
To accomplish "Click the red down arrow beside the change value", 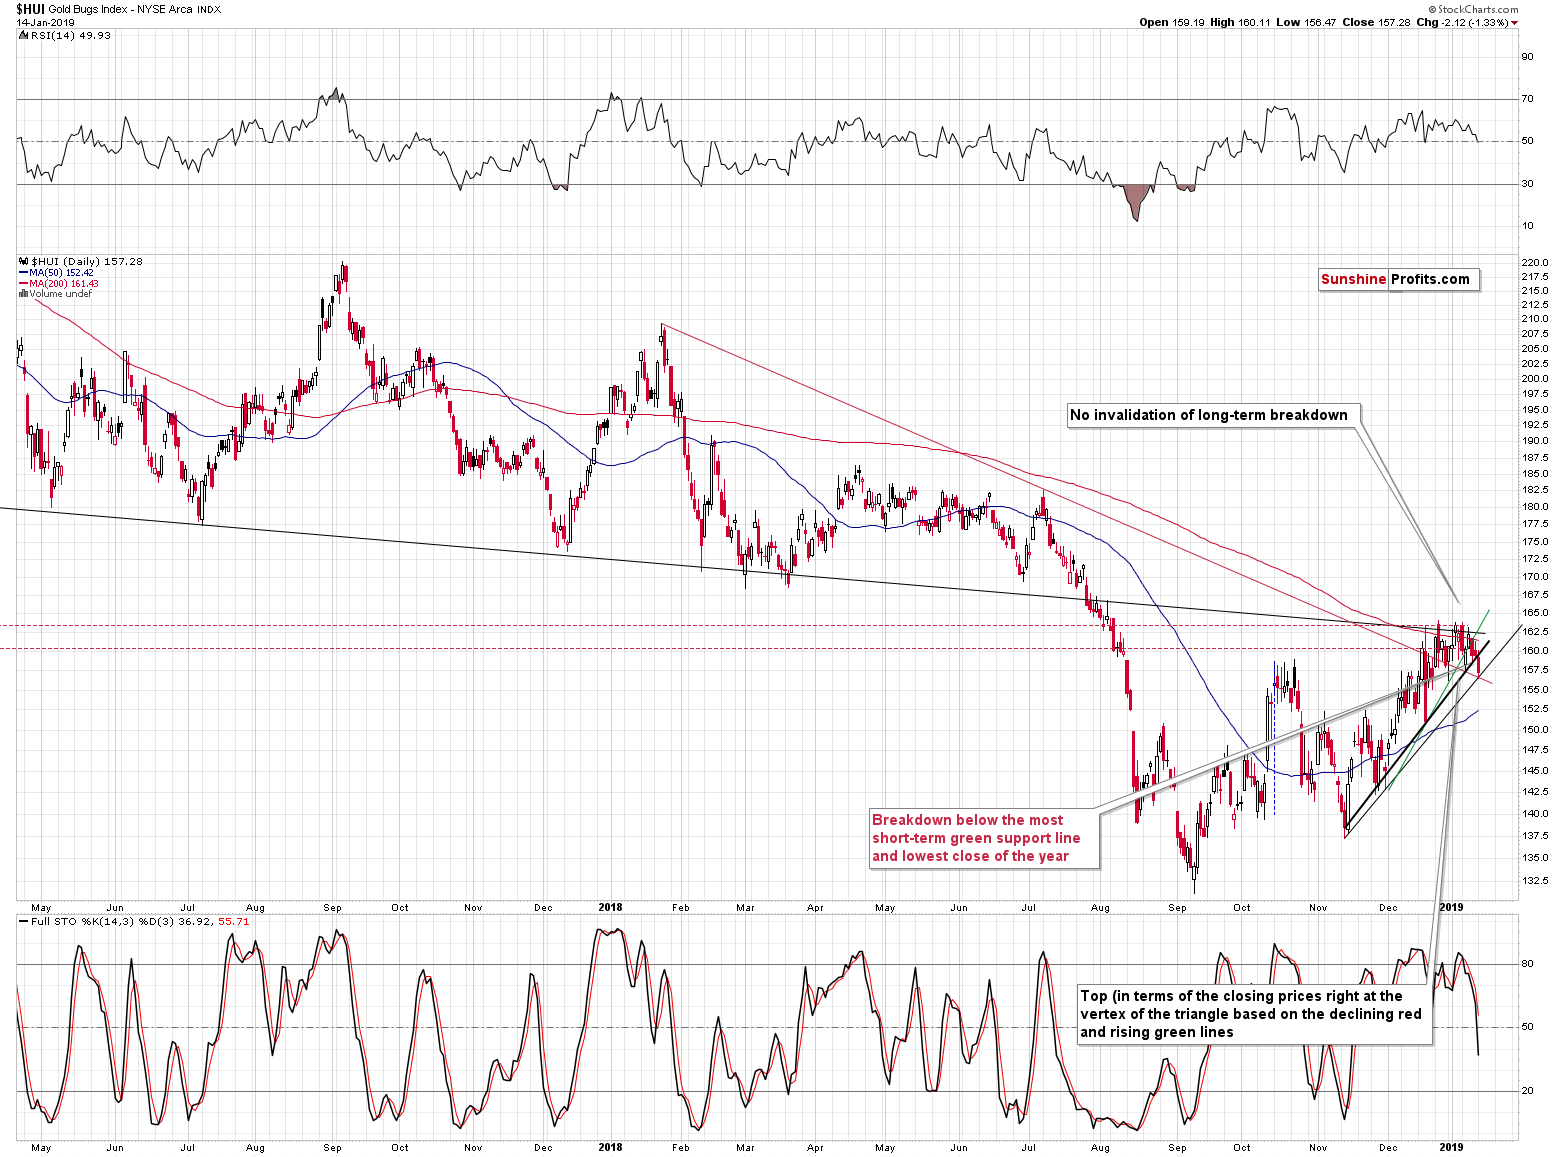I will coord(1514,23).
